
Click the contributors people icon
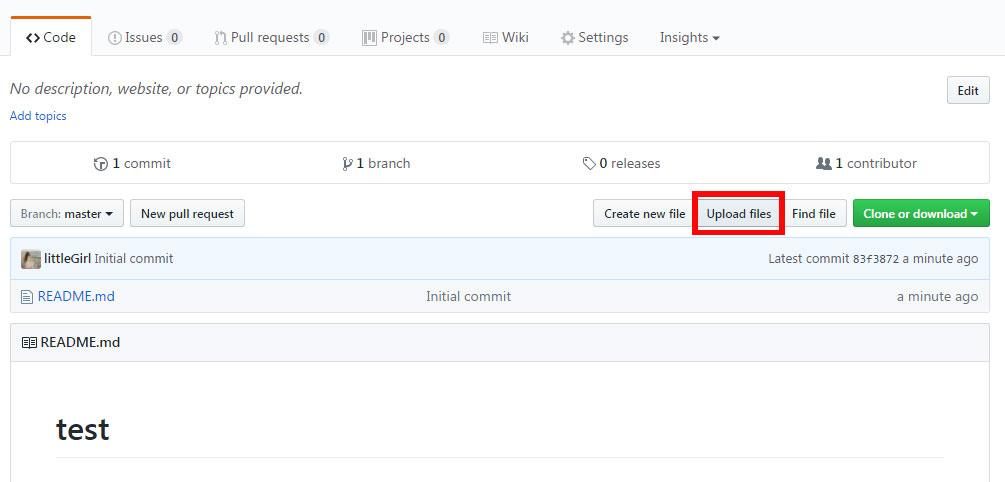pos(824,164)
